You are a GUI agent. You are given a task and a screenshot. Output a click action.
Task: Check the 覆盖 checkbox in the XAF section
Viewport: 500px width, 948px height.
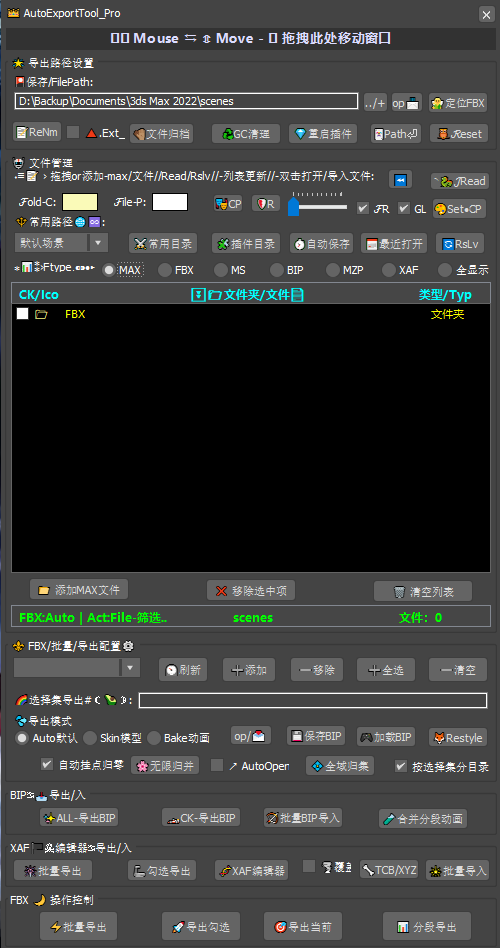[309, 866]
